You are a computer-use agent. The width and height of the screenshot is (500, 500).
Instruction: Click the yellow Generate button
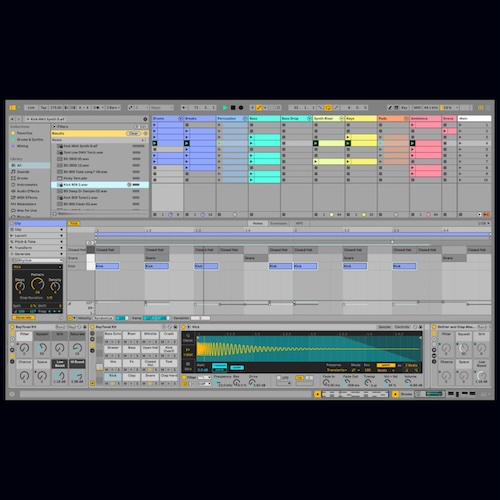[24, 318]
